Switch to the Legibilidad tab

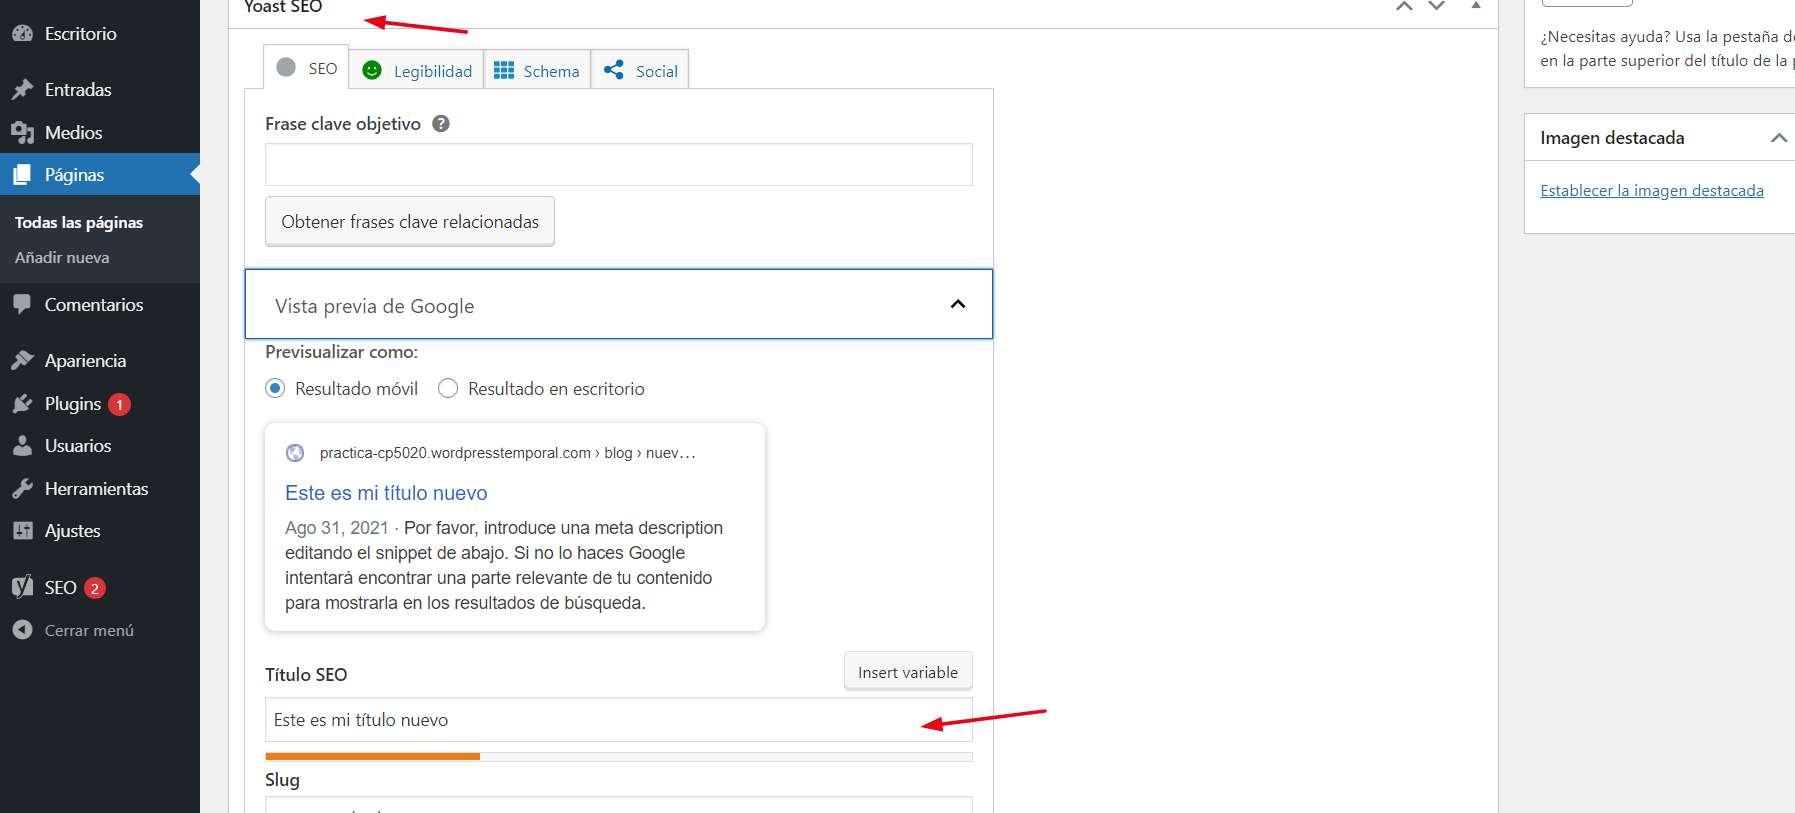pos(416,70)
